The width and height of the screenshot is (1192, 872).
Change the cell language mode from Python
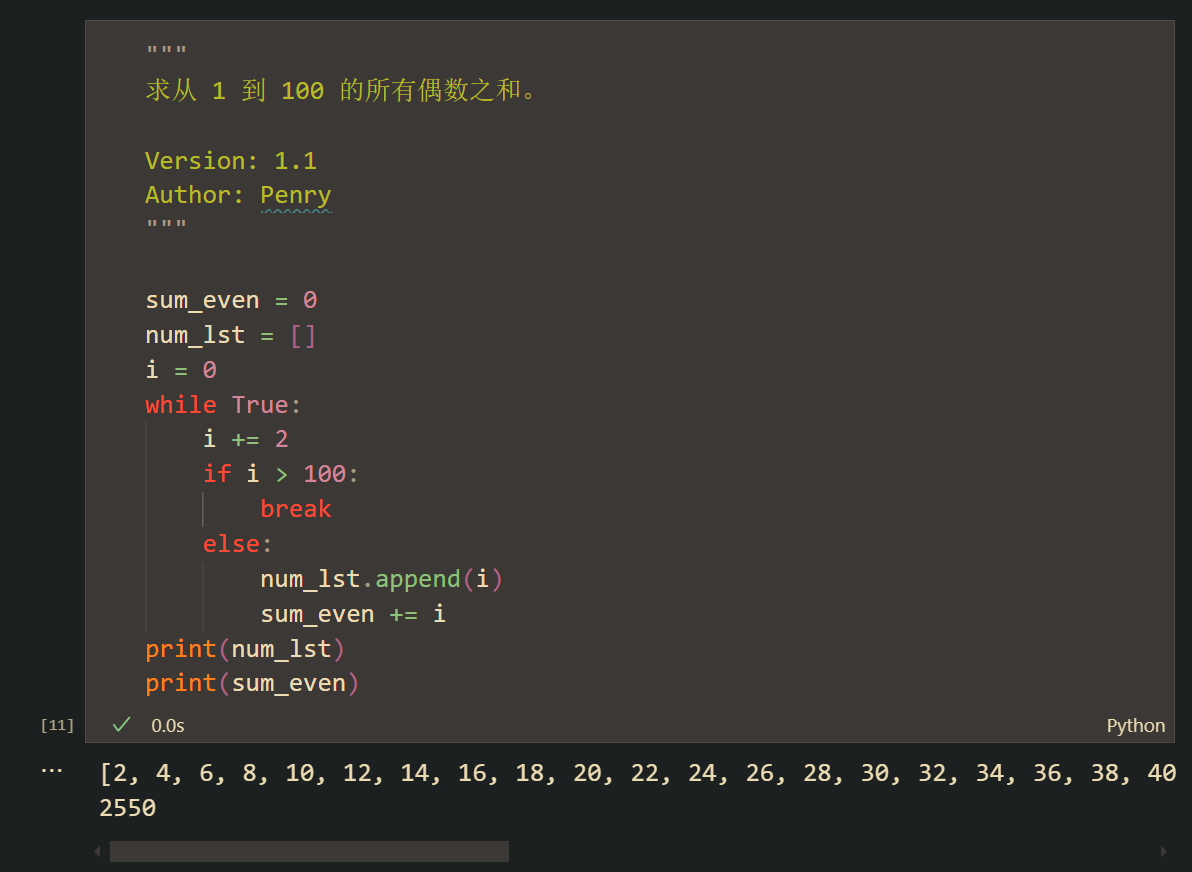(x=1135, y=726)
